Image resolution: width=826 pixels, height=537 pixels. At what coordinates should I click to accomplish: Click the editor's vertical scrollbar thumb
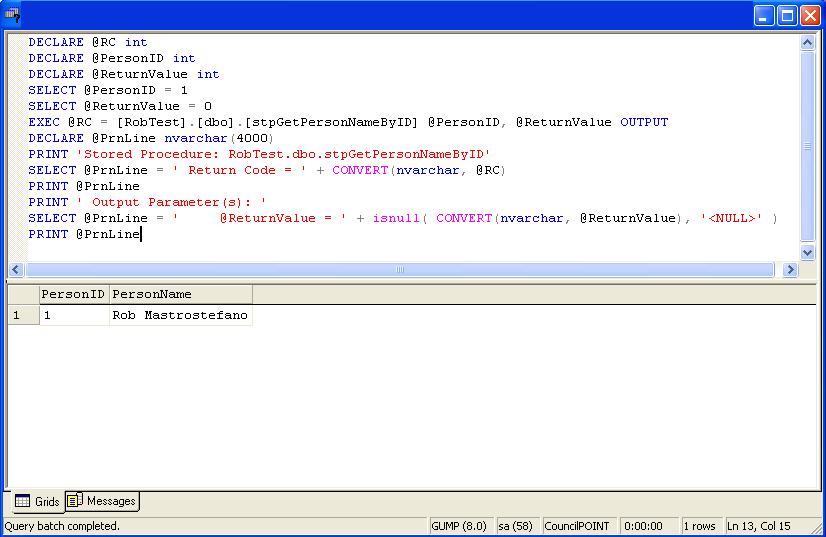(808, 145)
